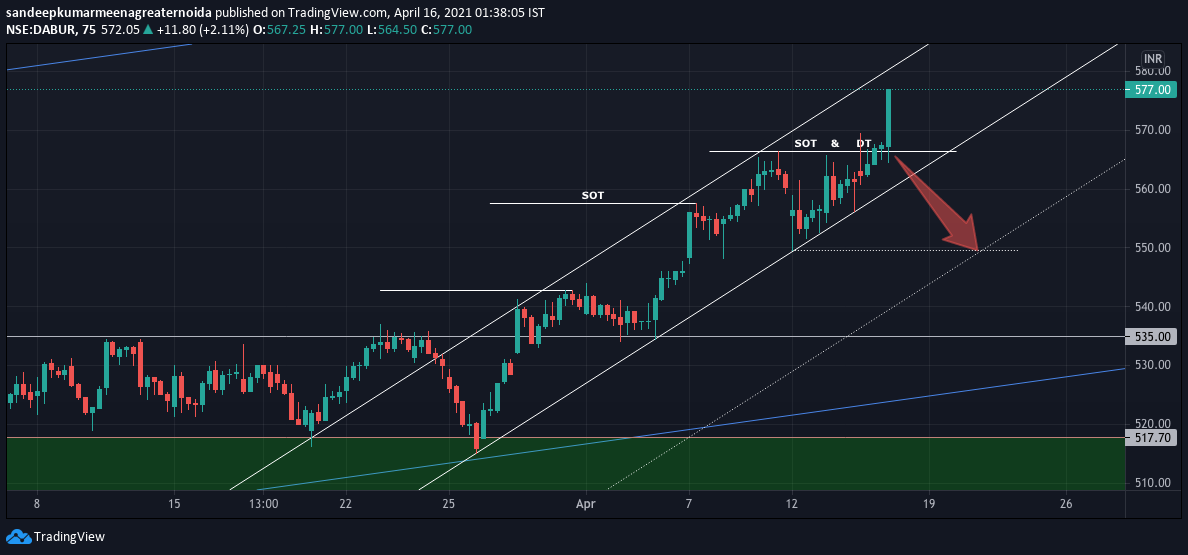Click the '26' date on time axis
Image resolution: width=1188 pixels, height=555 pixels.
1066,503
